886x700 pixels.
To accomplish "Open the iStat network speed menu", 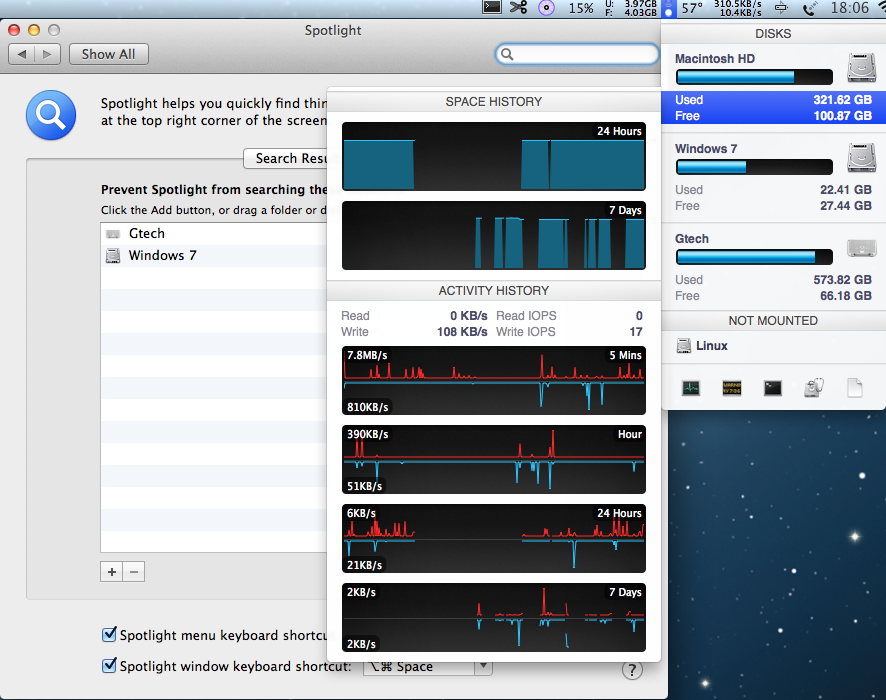I will tap(737, 8).
